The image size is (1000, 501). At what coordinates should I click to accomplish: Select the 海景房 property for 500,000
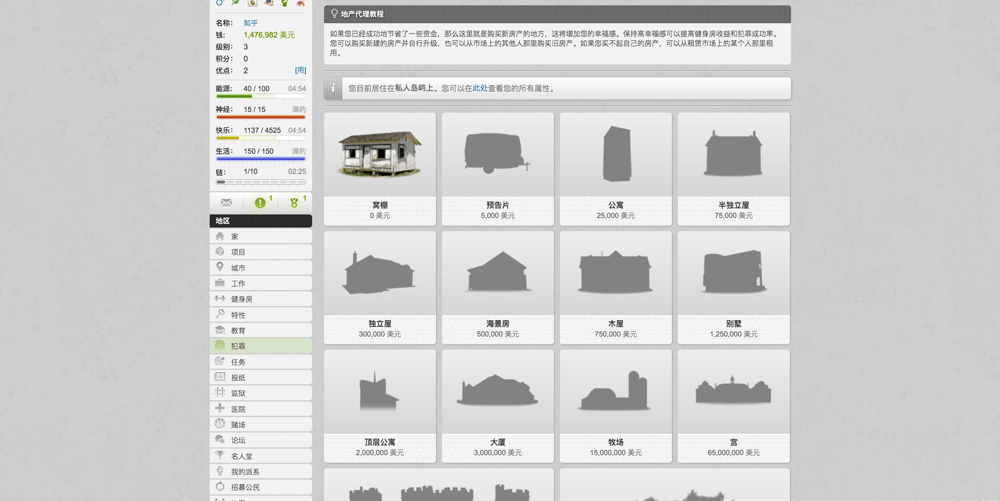click(498, 287)
